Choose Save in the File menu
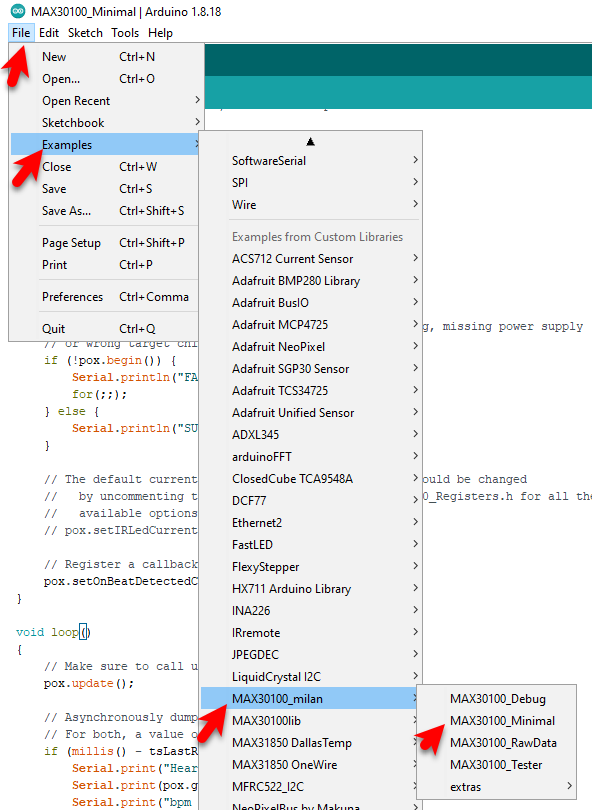The height and width of the screenshot is (810, 592). point(105,189)
